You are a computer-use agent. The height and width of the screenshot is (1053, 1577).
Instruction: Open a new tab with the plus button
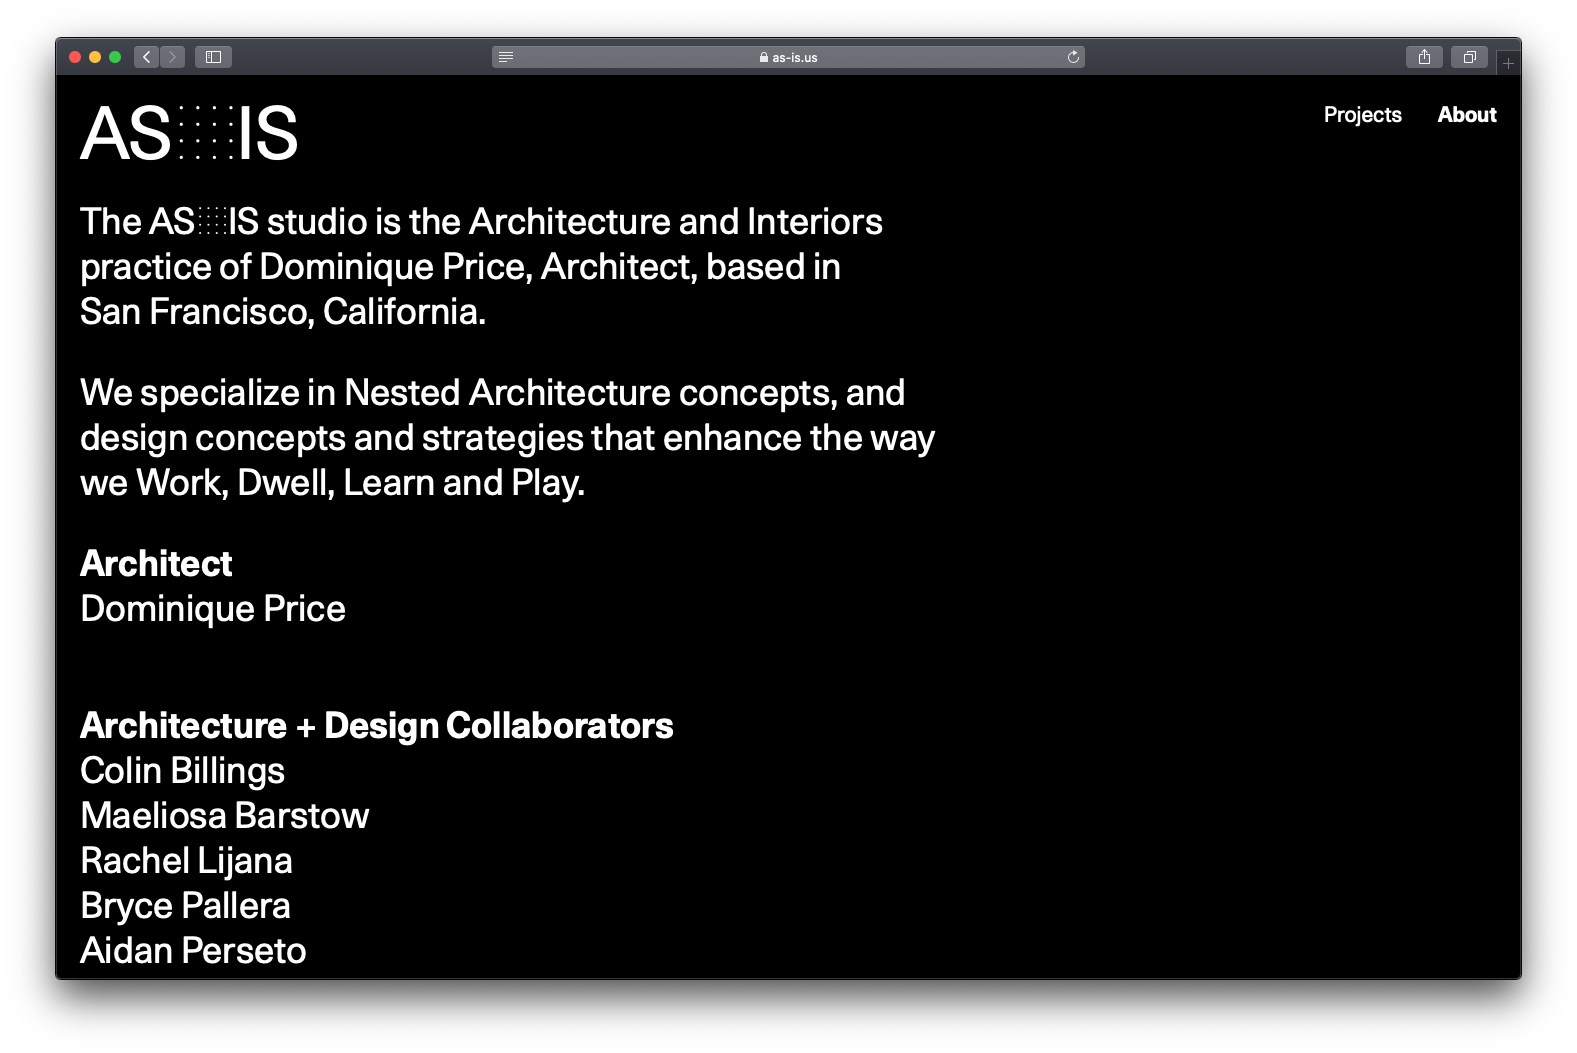point(1508,63)
